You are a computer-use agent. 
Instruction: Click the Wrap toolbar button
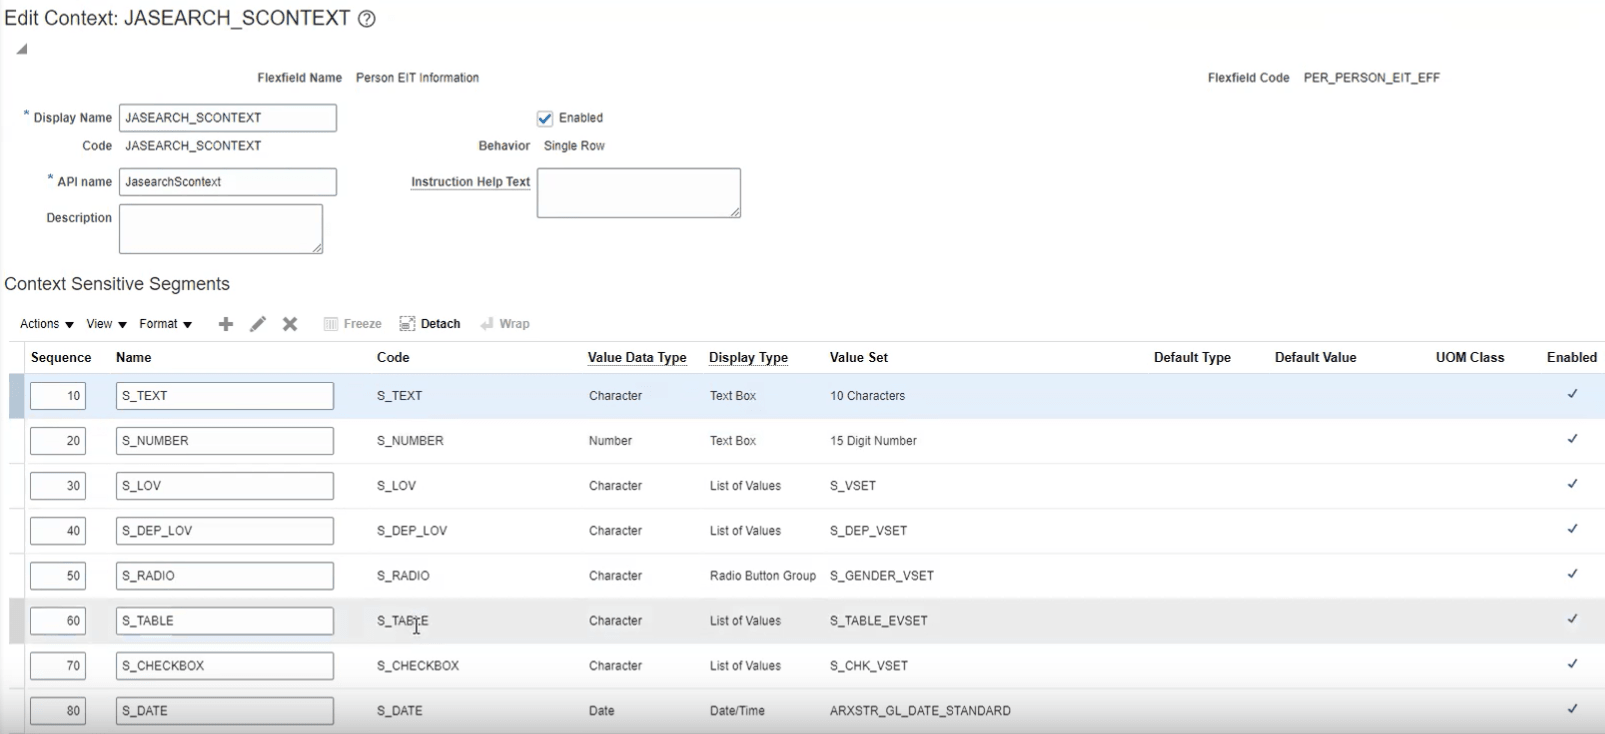505,324
